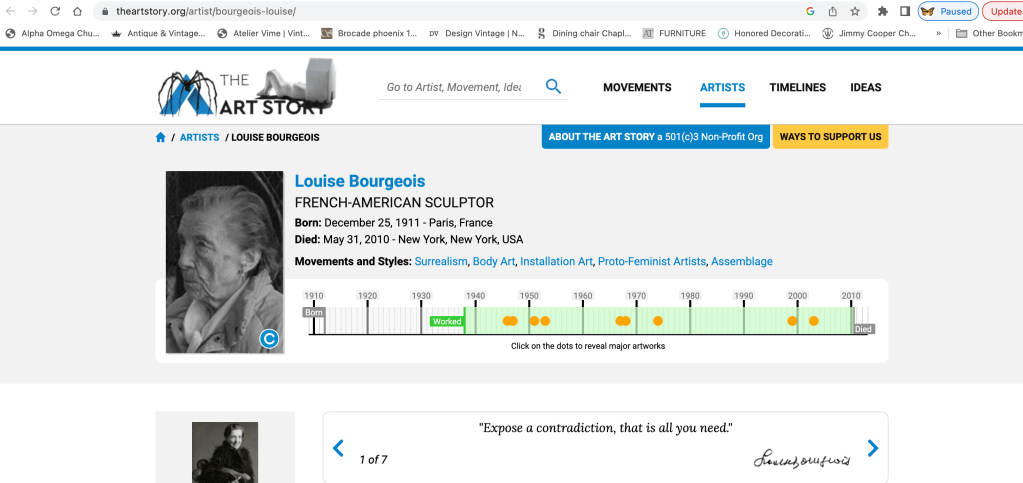Click the search magnifier icon

553,87
